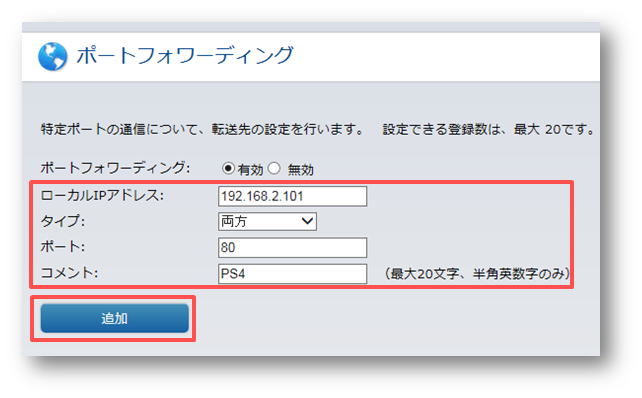Focus the ポート field containing 80
Screen dimensions: 642x398
292,247
